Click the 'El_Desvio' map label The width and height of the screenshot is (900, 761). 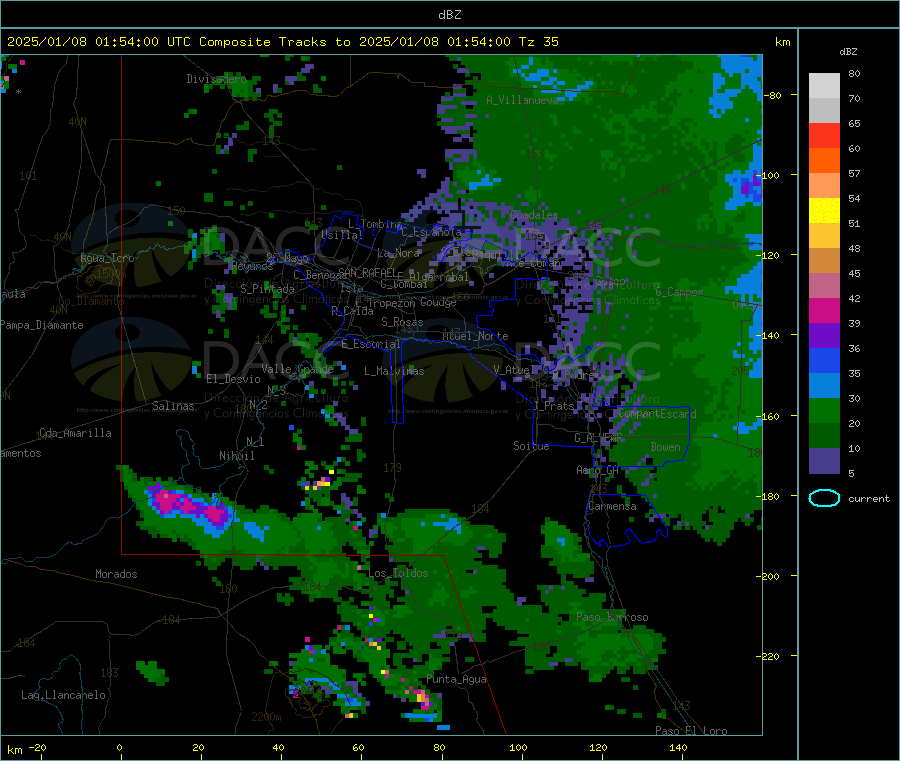[234, 379]
